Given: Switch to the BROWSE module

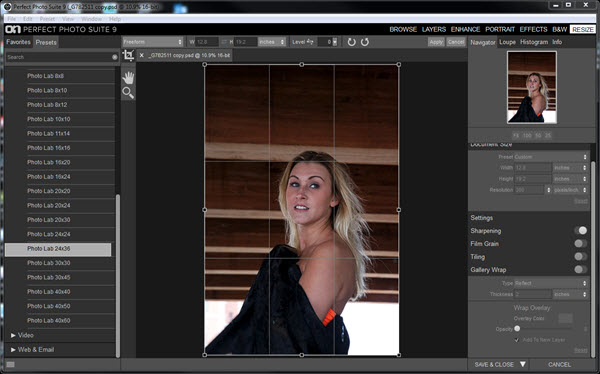Looking at the screenshot, I should click(403, 29).
